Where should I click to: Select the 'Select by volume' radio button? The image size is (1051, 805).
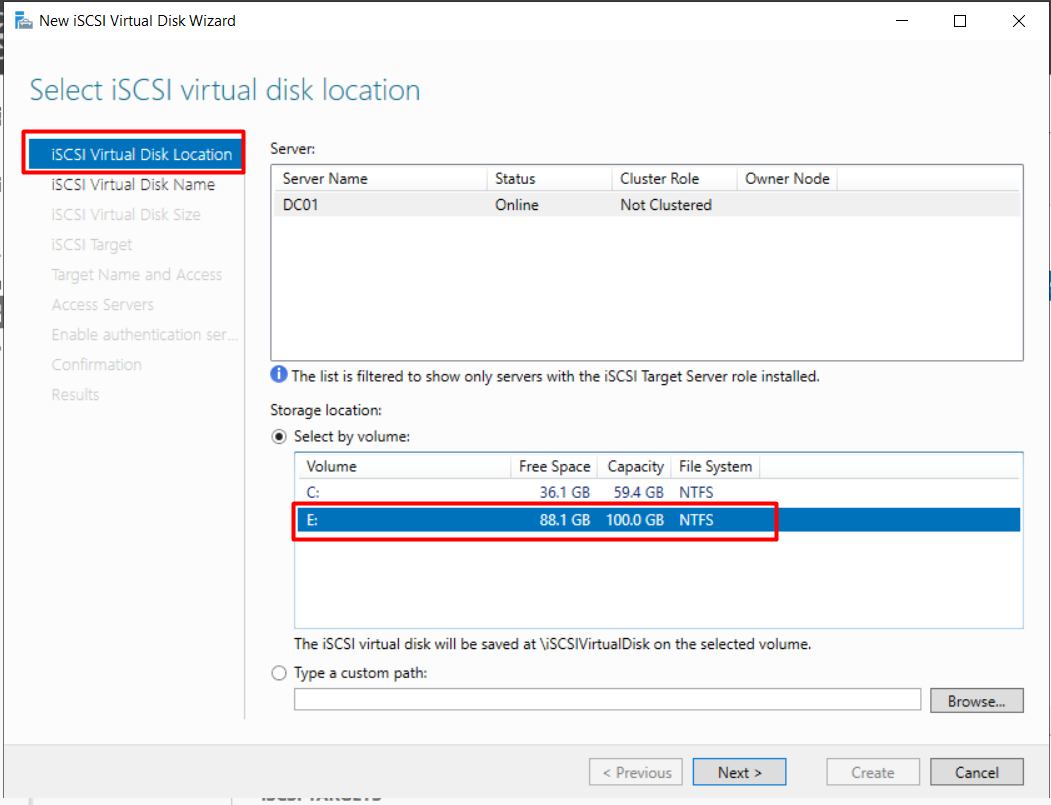click(x=280, y=437)
